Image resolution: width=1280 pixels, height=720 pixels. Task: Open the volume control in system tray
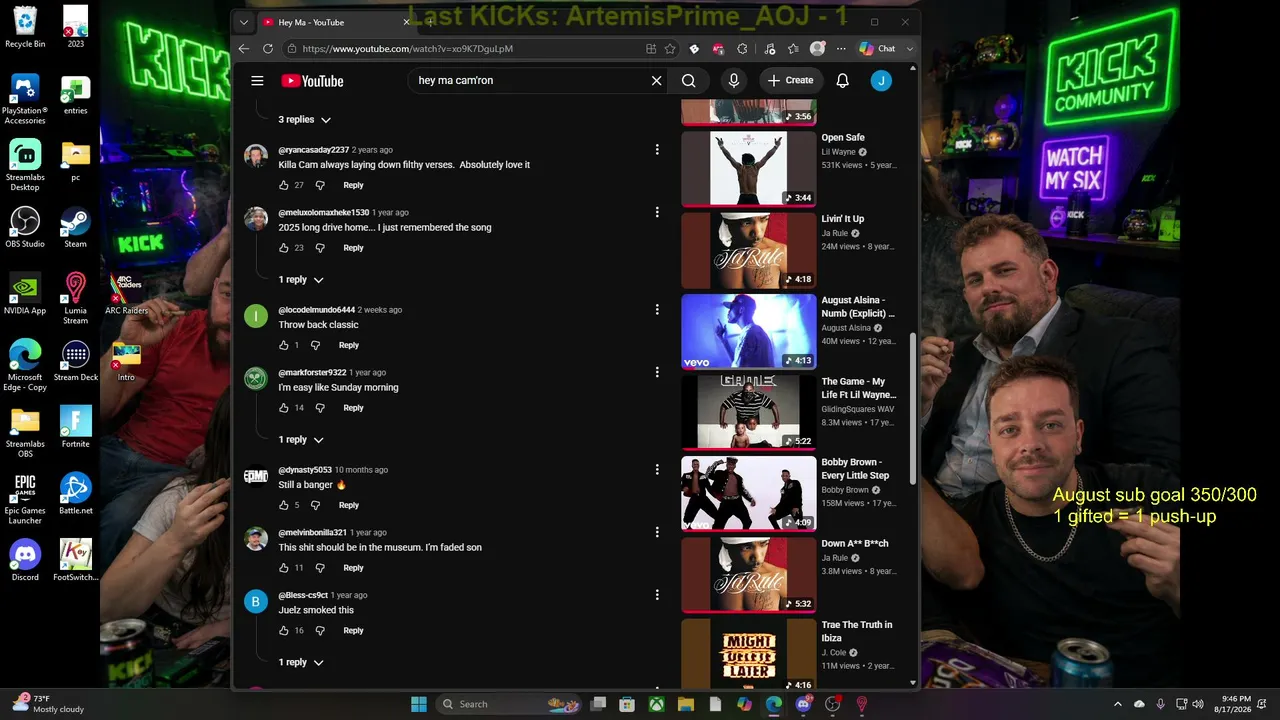1198,704
